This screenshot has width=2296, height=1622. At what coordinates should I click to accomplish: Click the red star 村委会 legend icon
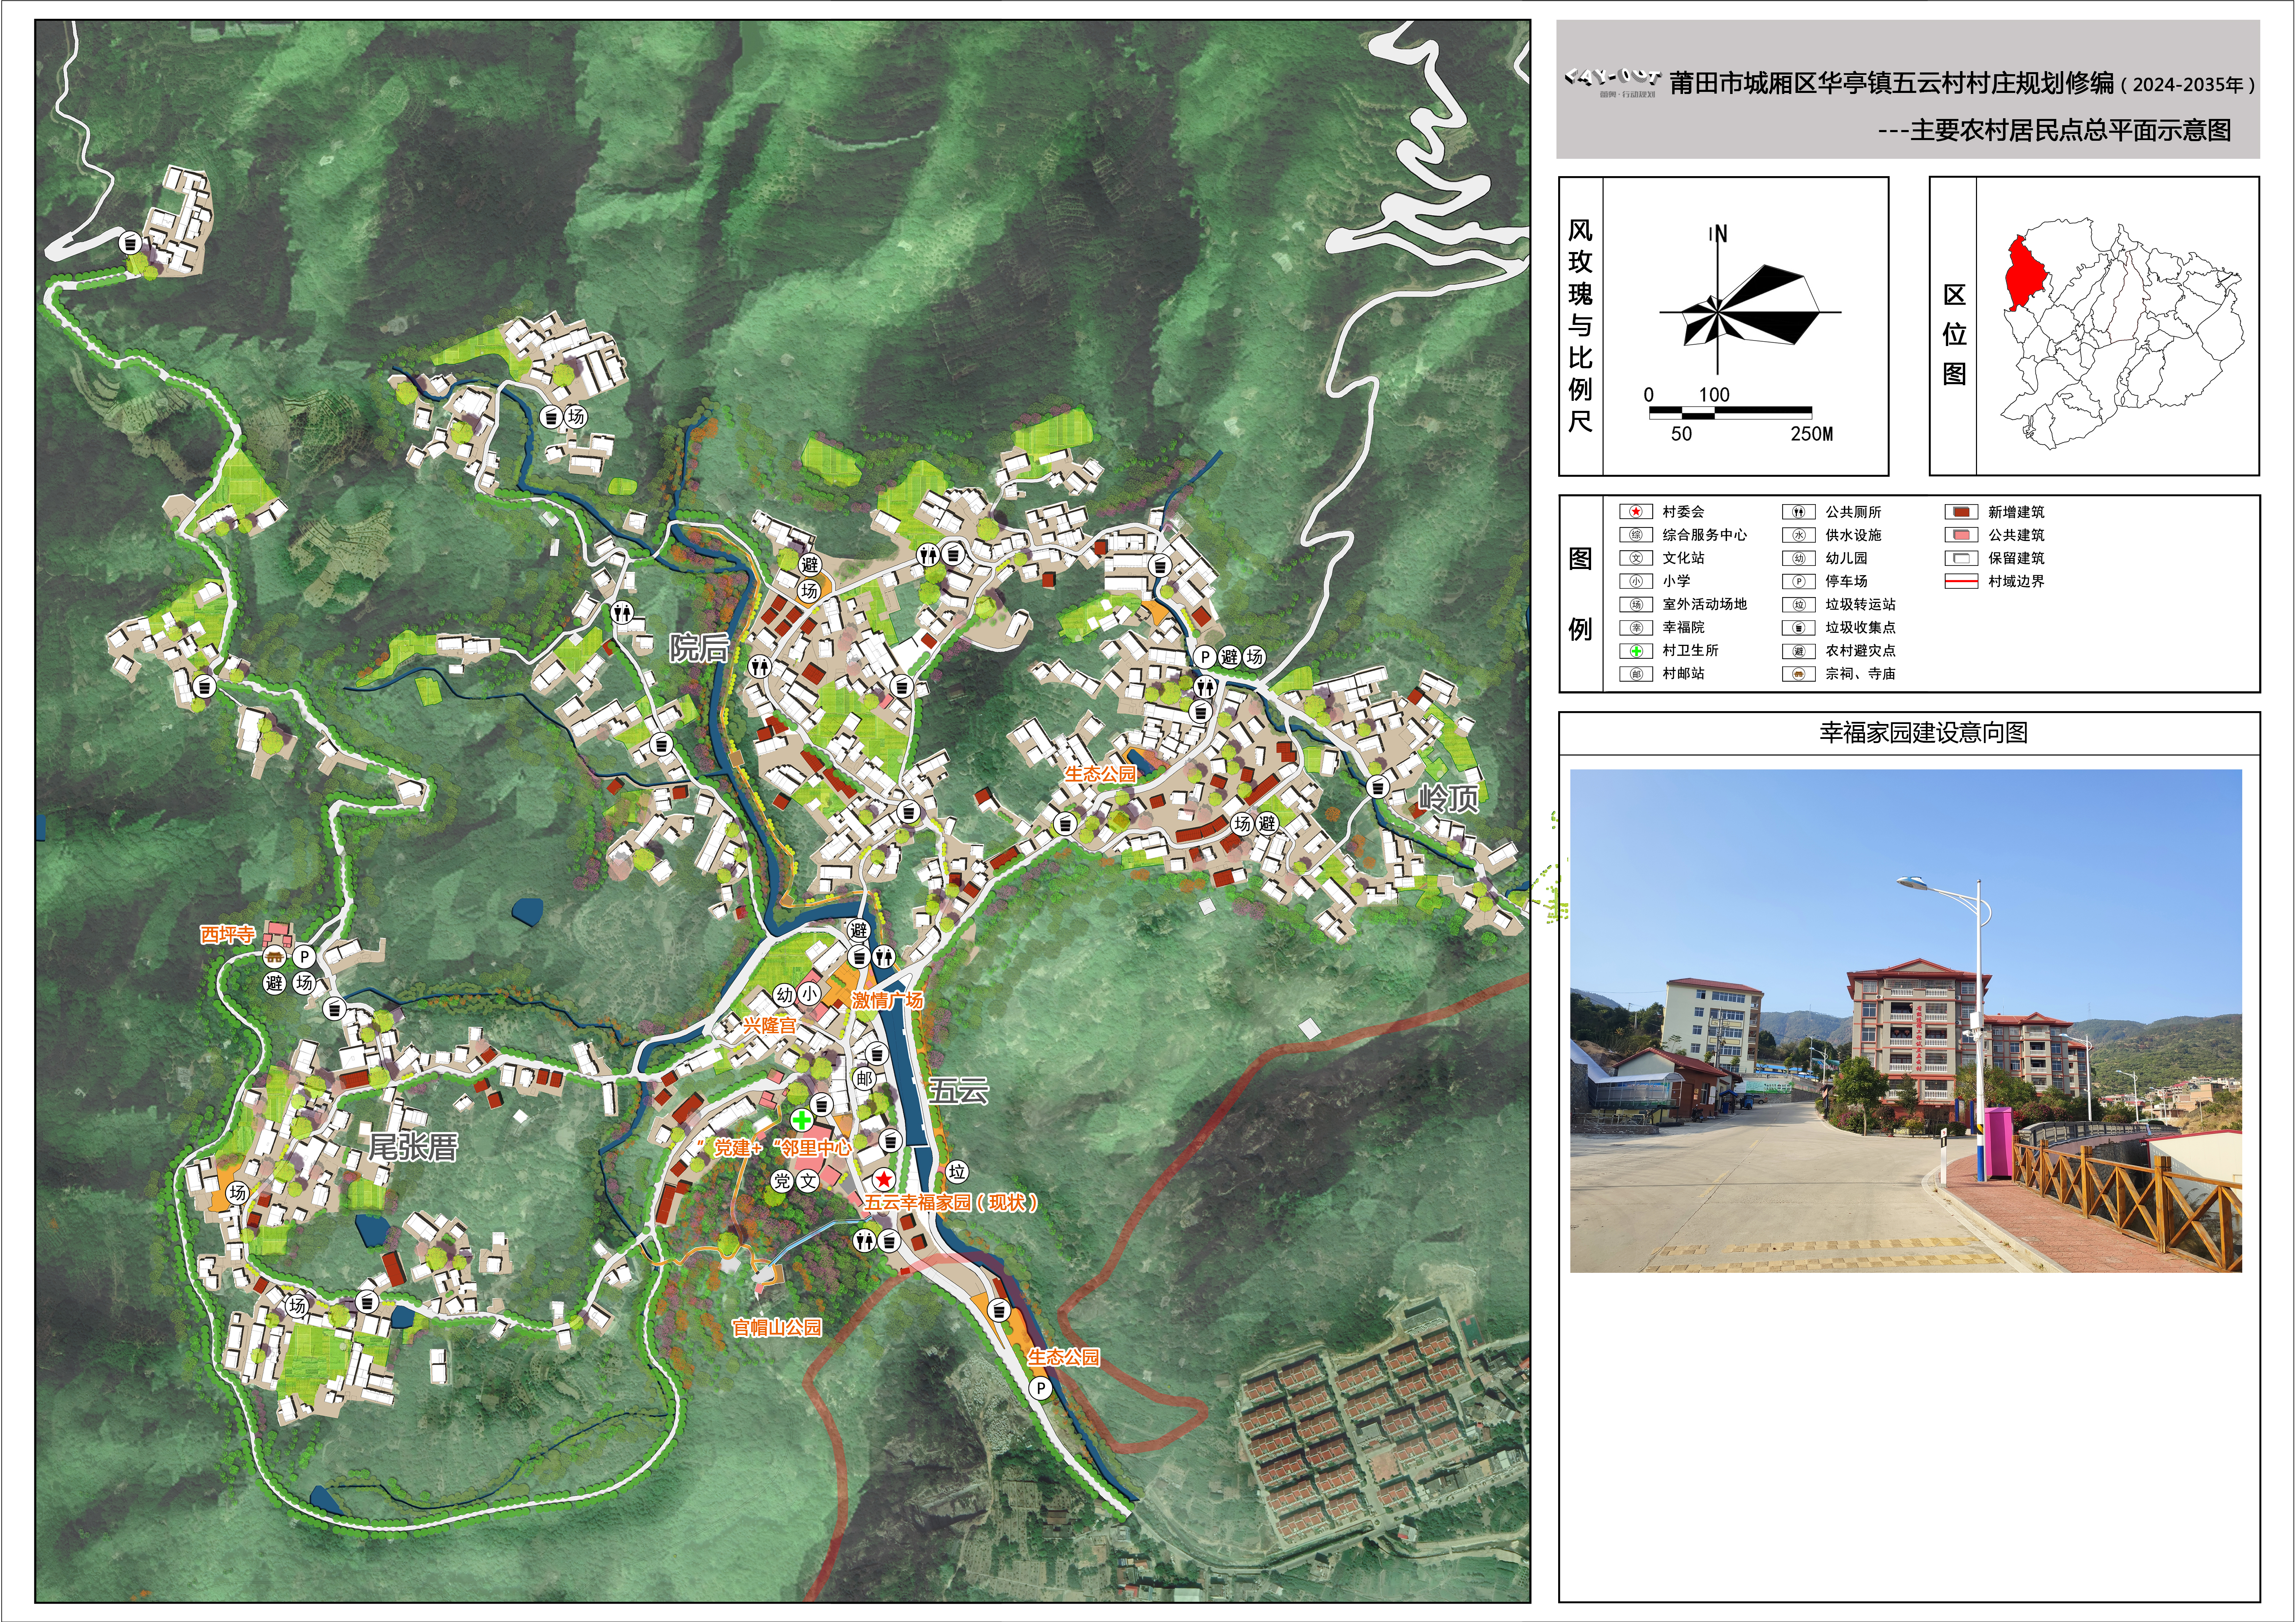pyautogui.click(x=1636, y=511)
